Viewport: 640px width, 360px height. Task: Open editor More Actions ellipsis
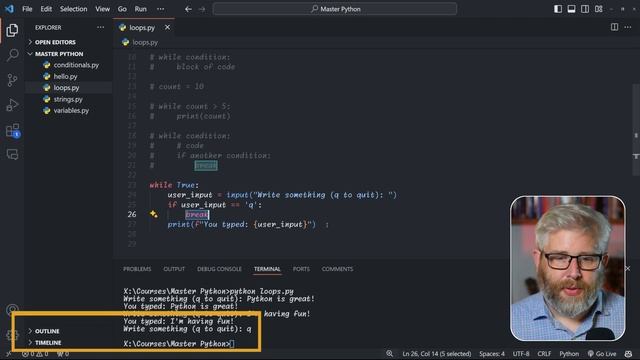click(628, 27)
